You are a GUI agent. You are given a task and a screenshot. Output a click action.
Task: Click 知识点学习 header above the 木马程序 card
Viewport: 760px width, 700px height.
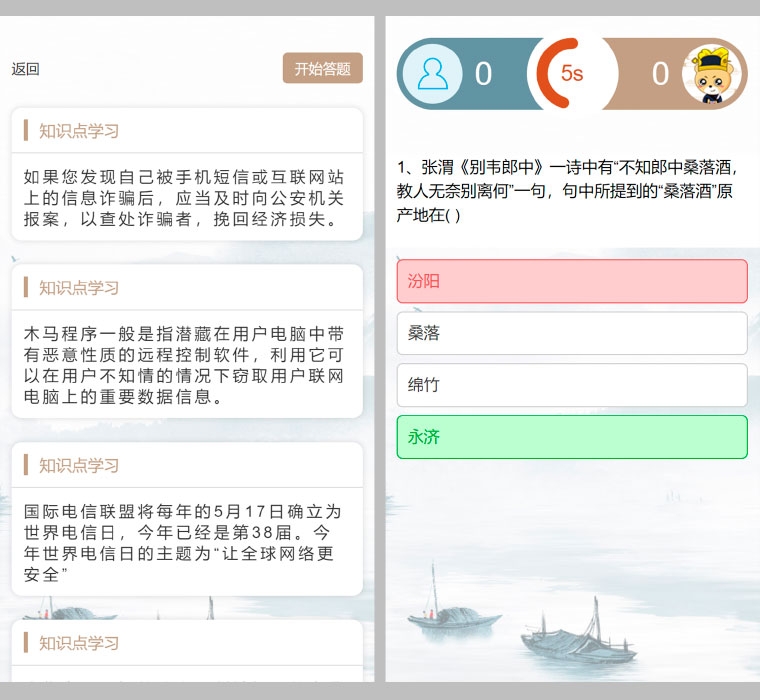coord(79,288)
